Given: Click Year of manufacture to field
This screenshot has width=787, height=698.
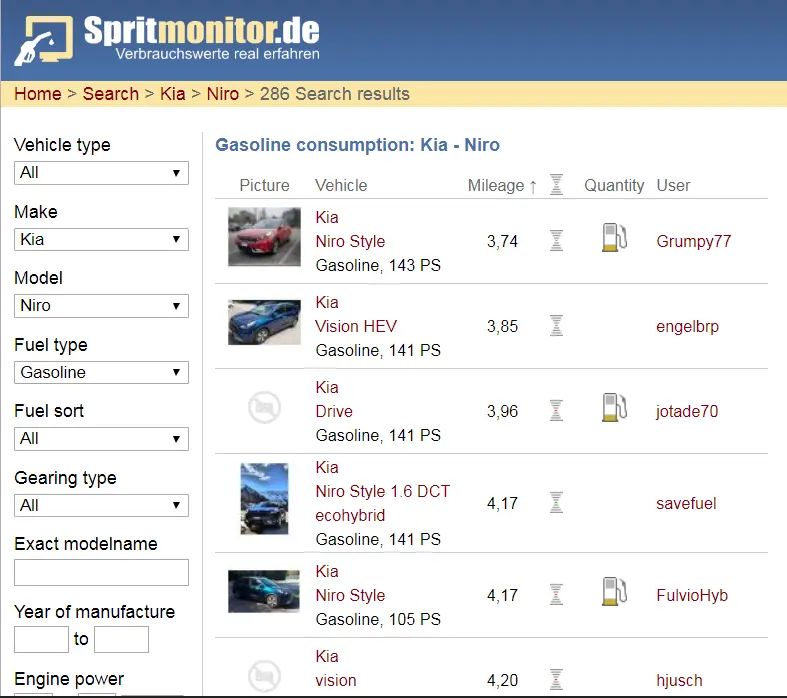Looking at the screenshot, I should point(121,639).
